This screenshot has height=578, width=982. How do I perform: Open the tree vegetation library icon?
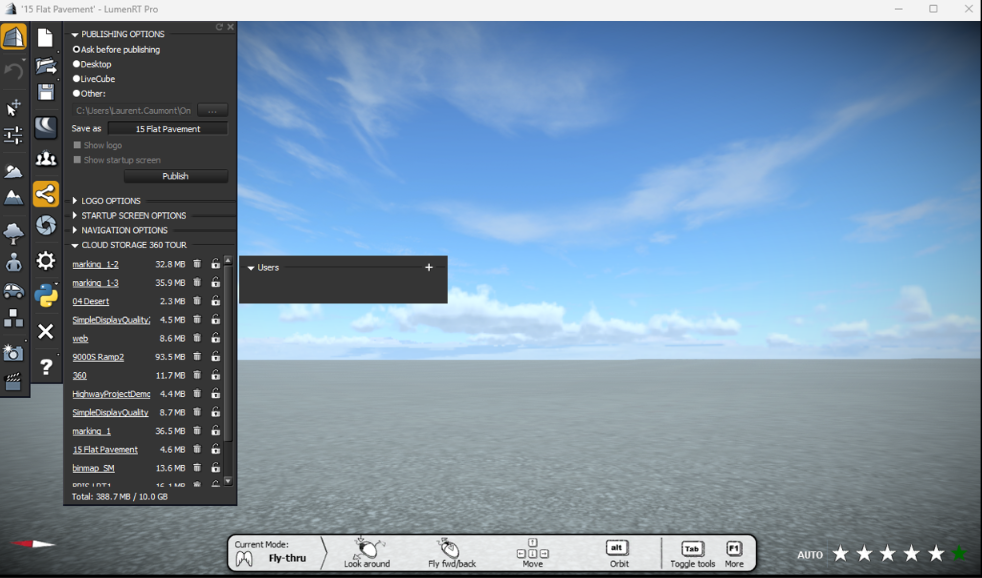(x=13, y=233)
